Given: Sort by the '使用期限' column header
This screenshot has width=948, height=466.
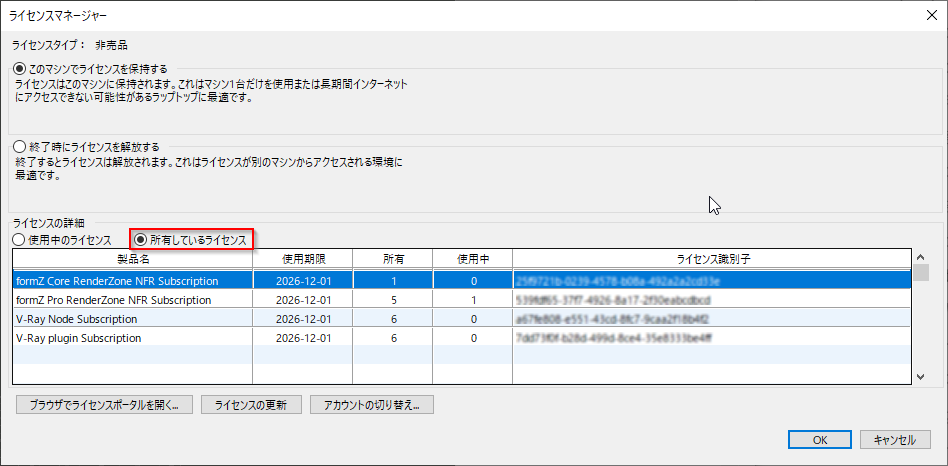Looking at the screenshot, I should (x=302, y=259).
